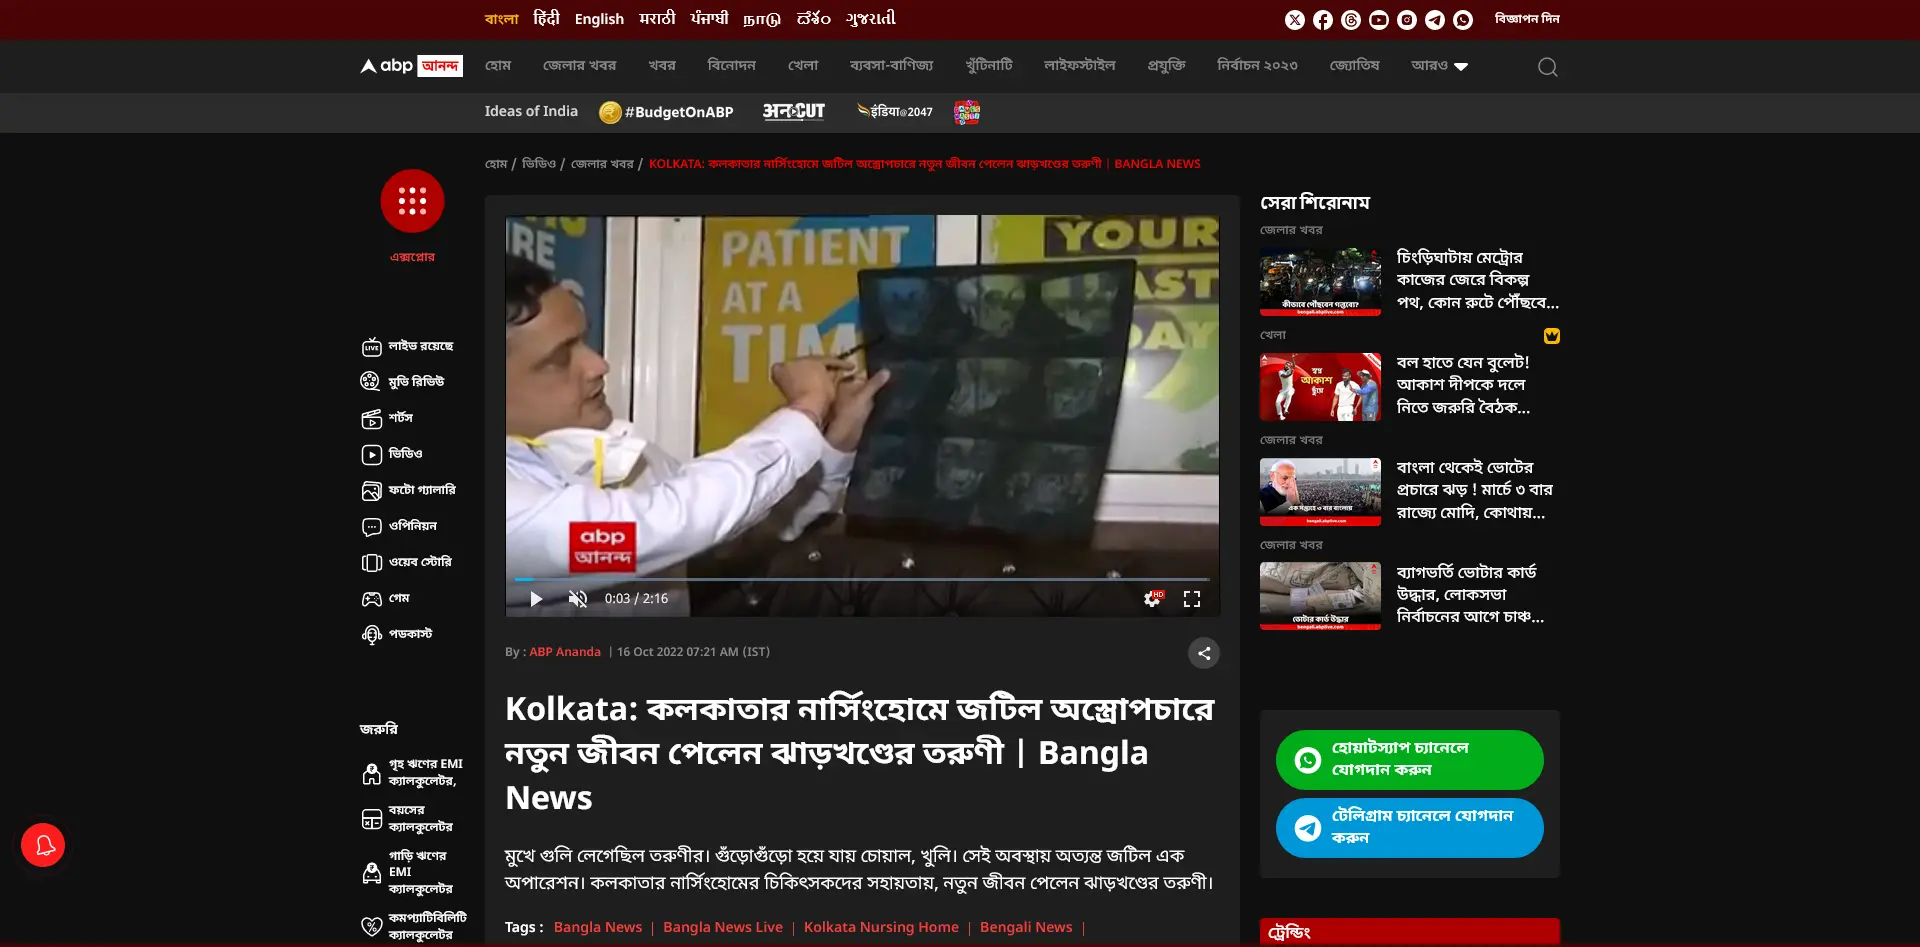Click the ABP Ananda author link

pyautogui.click(x=565, y=652)
